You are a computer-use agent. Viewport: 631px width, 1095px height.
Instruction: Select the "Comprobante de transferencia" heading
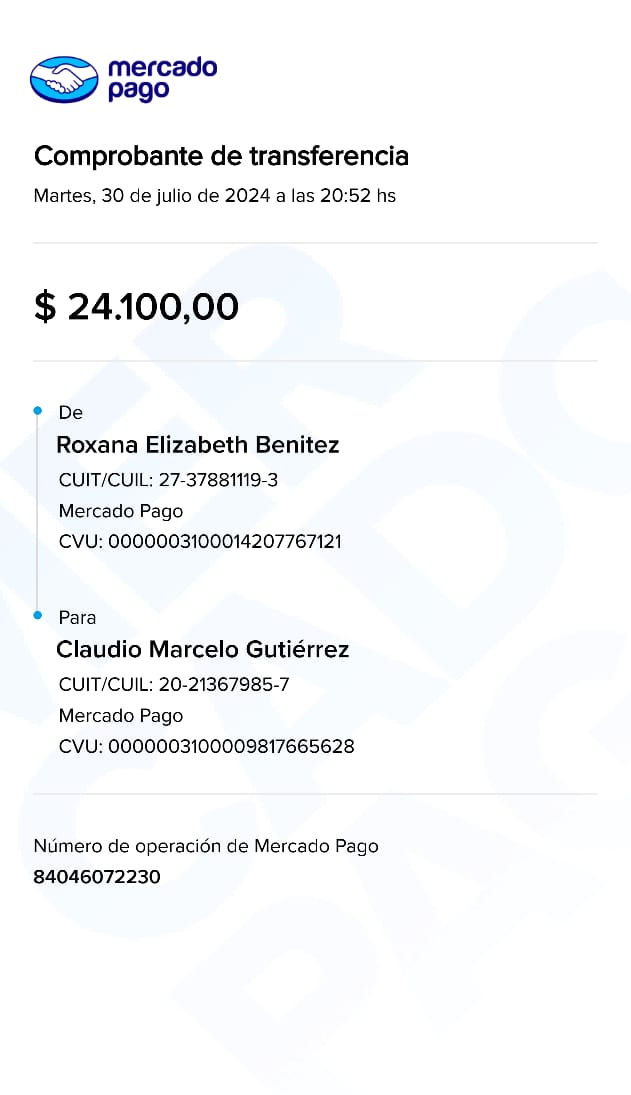coord(221,156)
